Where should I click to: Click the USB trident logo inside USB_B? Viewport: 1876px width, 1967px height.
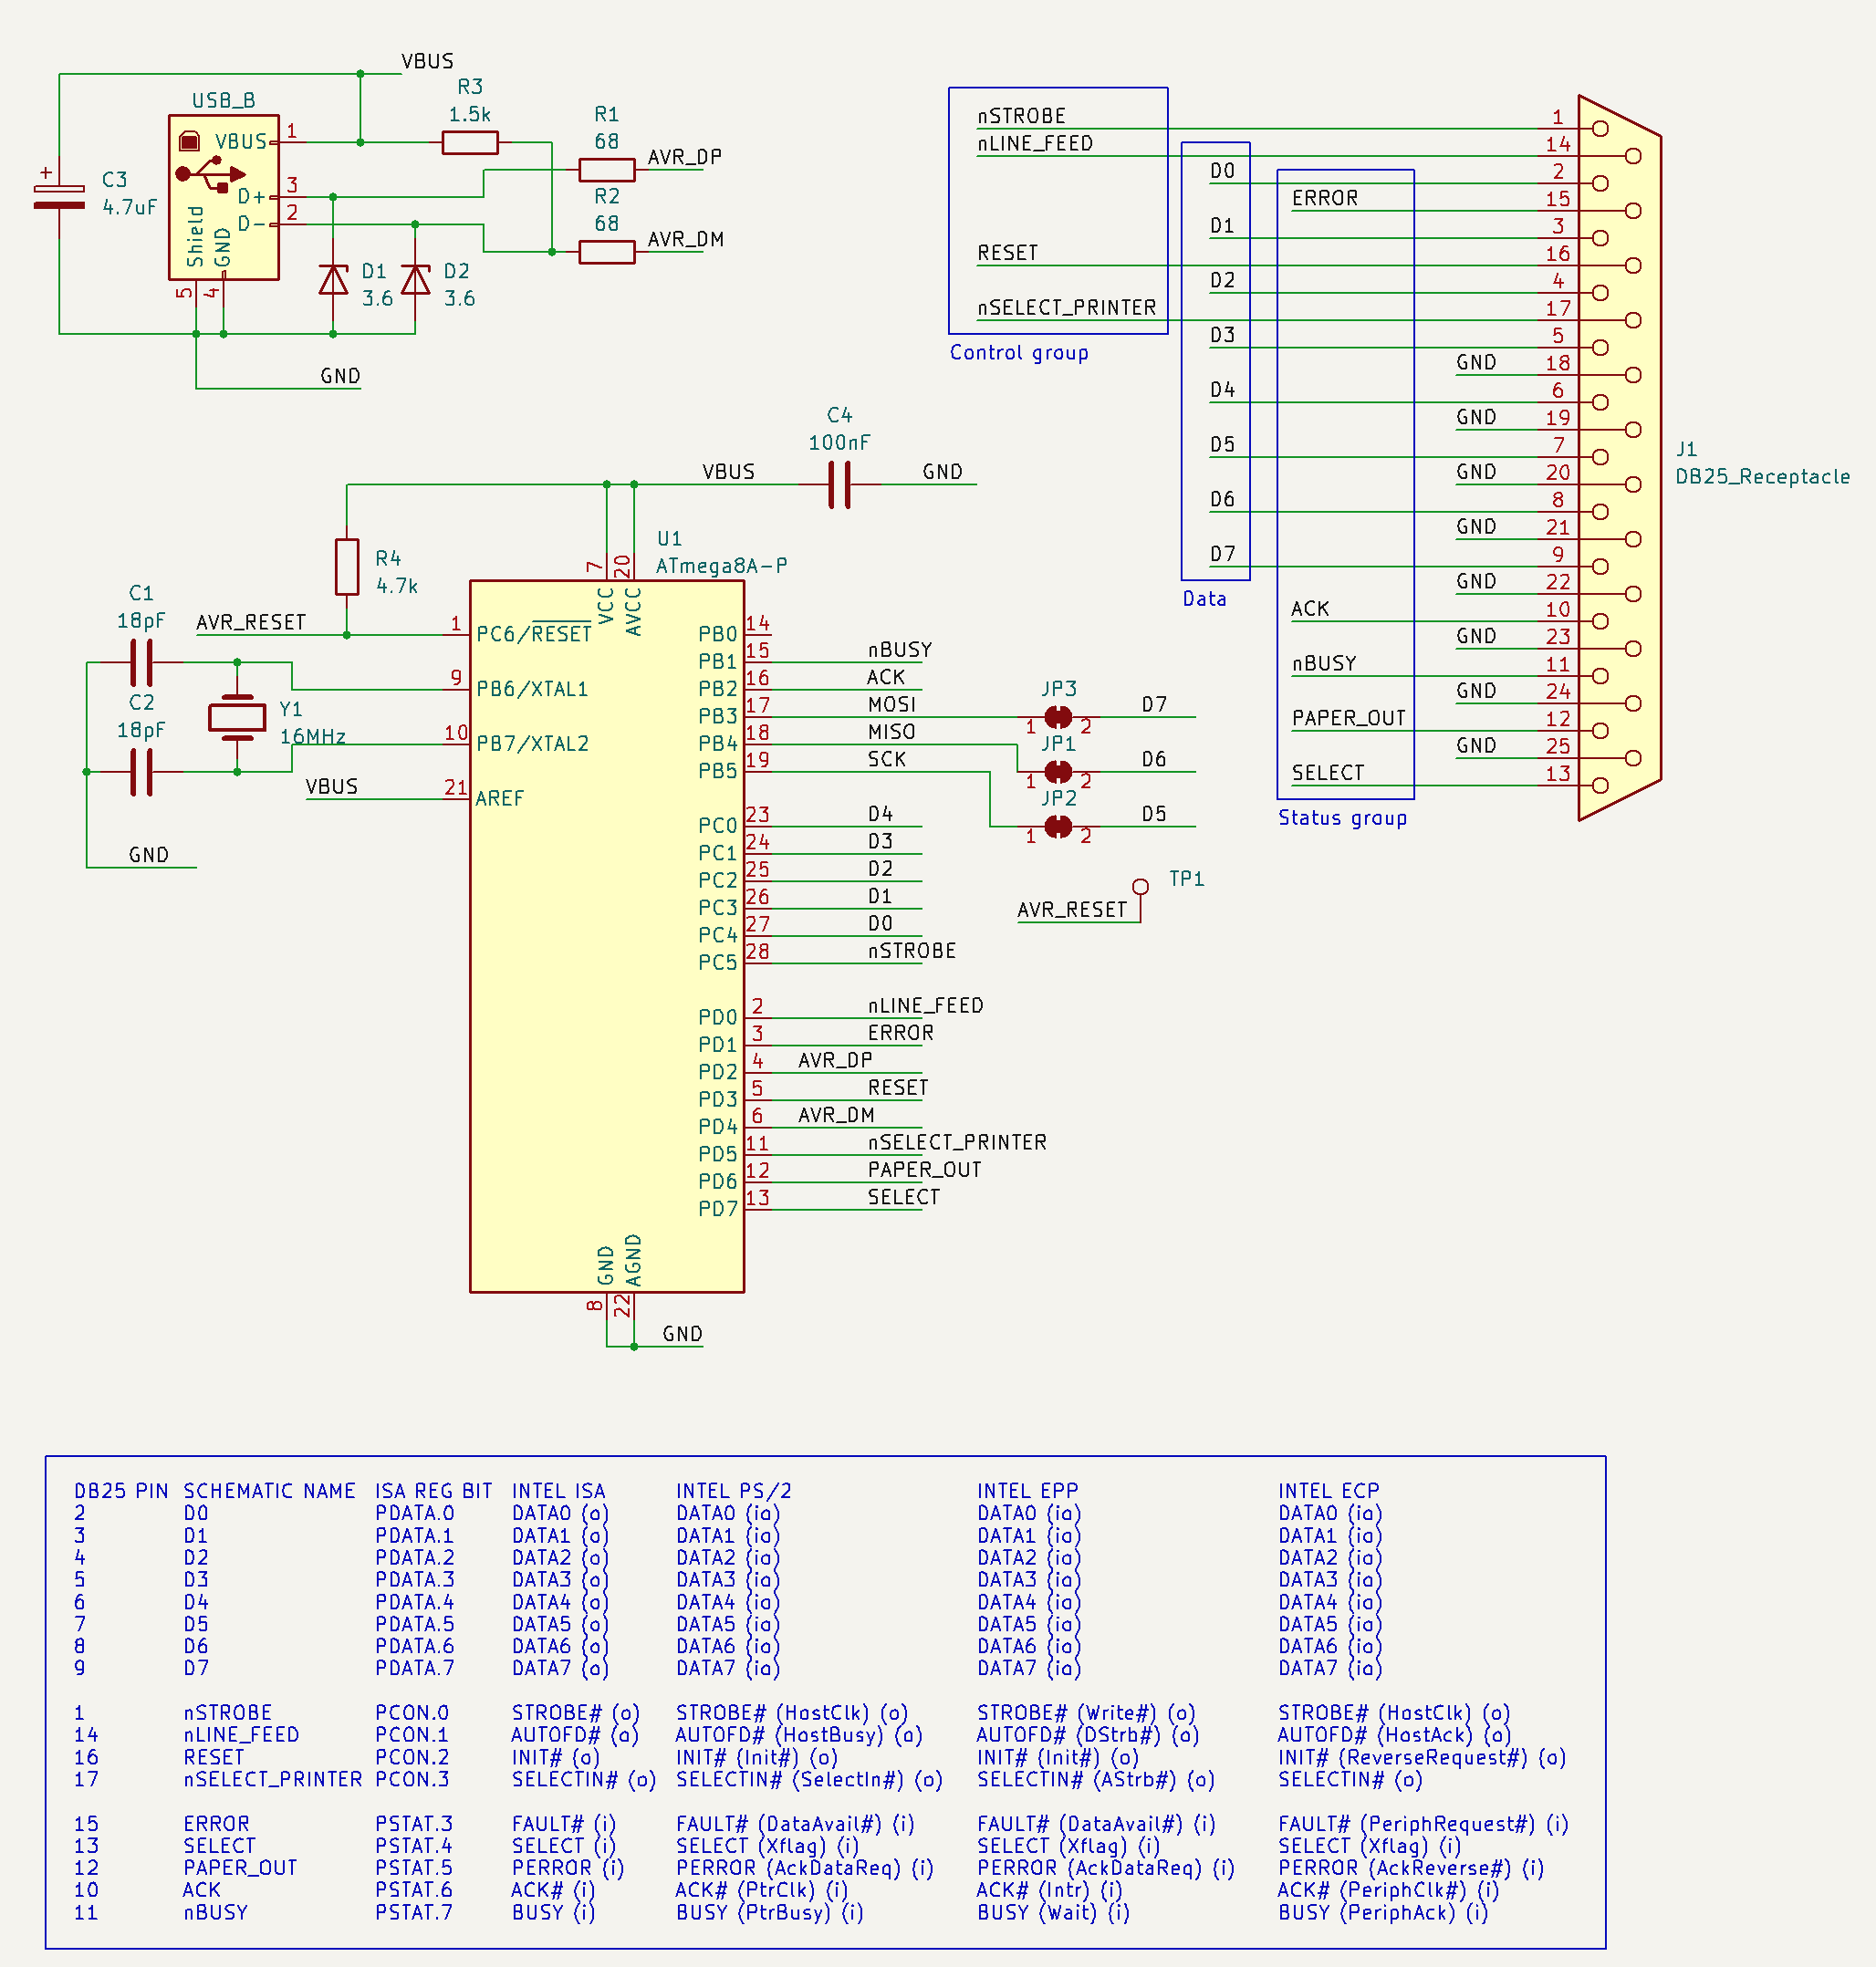(210, 174)
